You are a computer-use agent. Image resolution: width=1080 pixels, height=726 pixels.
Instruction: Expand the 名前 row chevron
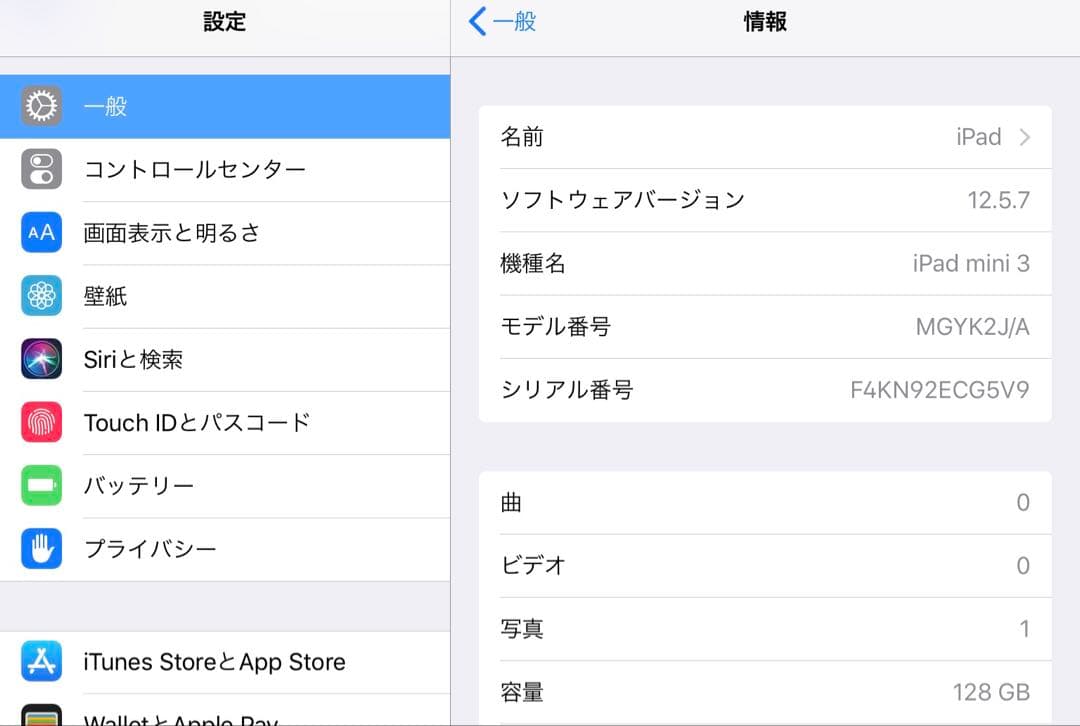(1025, 137)
